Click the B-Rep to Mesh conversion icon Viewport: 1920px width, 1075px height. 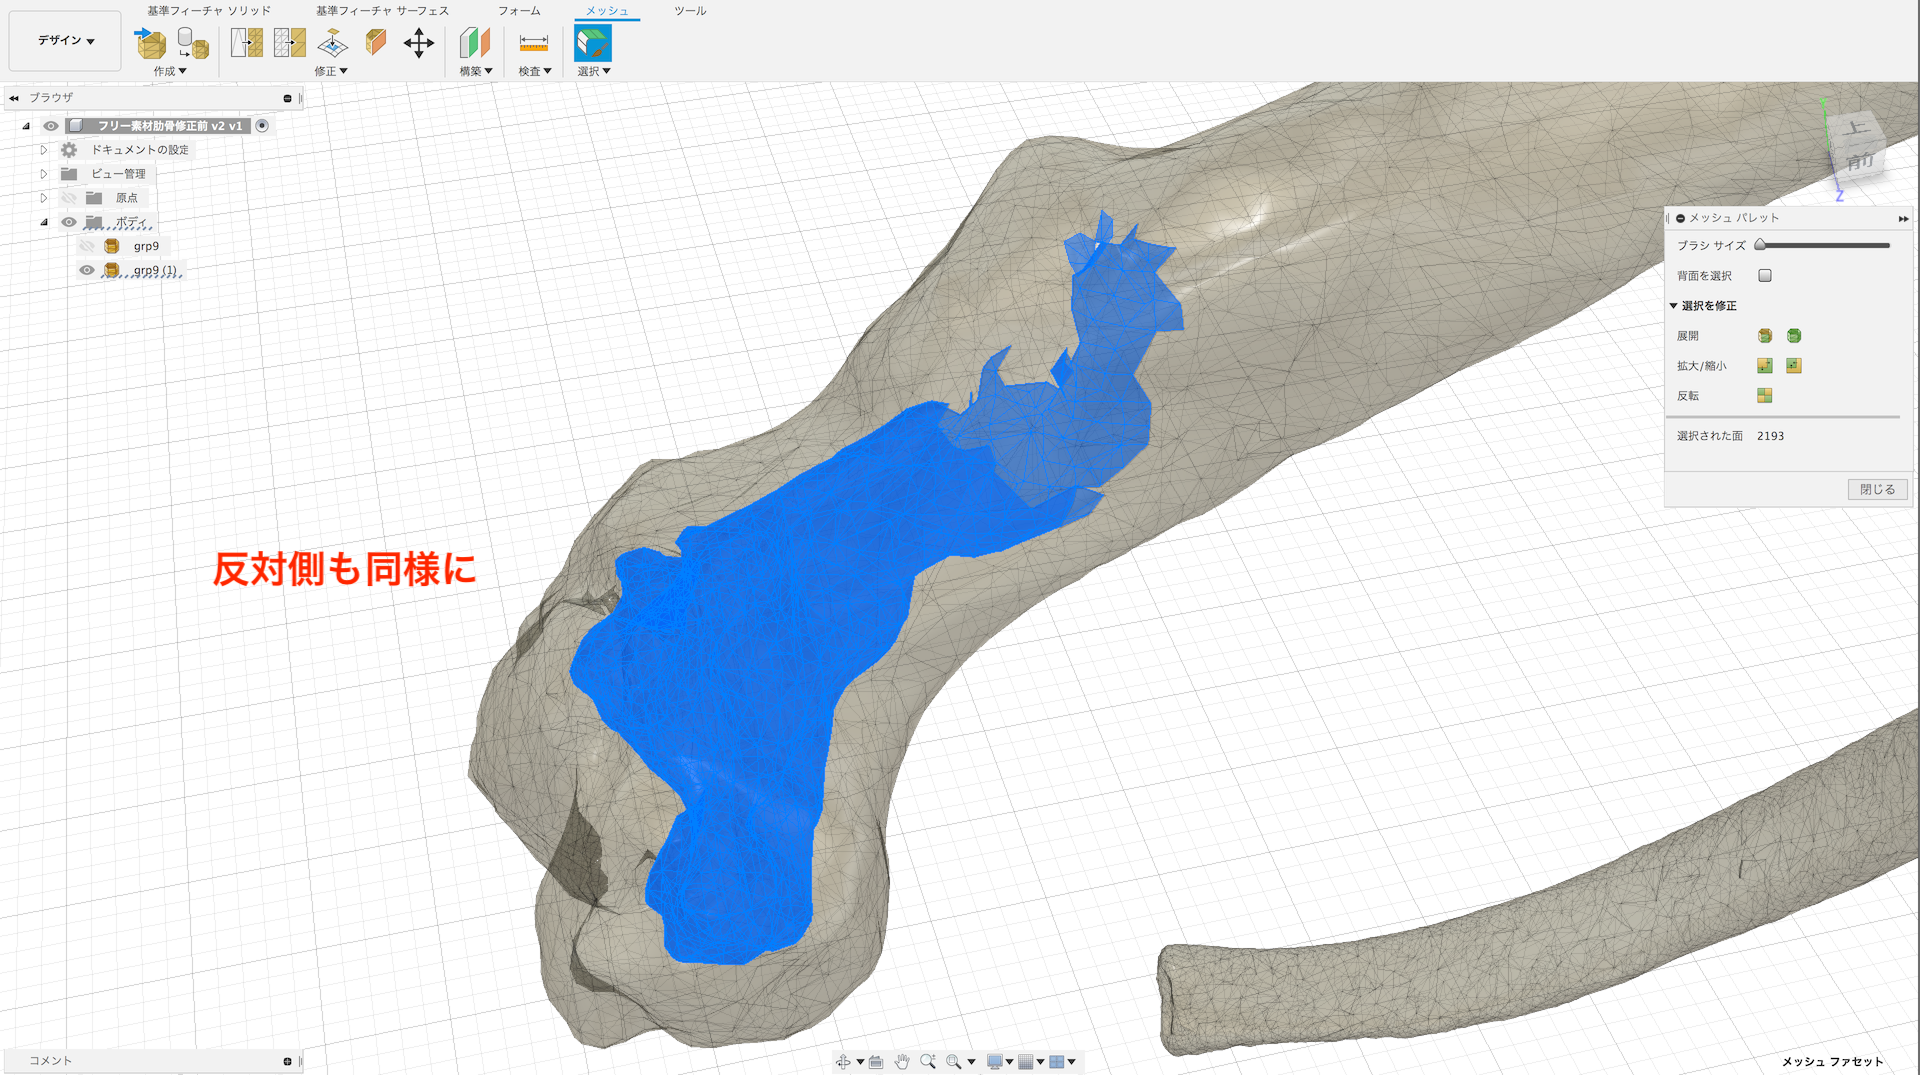pyautogui.click(x=192, y=43)
